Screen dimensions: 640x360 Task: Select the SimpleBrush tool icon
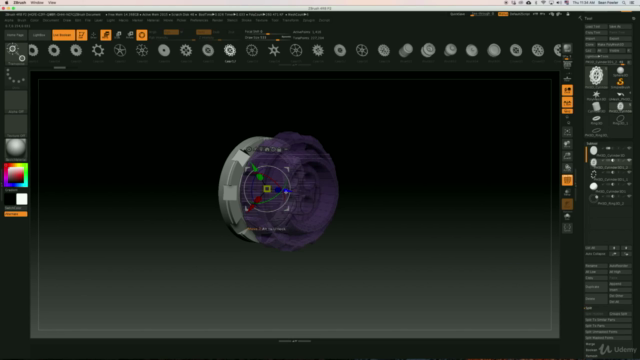(620, 83)
